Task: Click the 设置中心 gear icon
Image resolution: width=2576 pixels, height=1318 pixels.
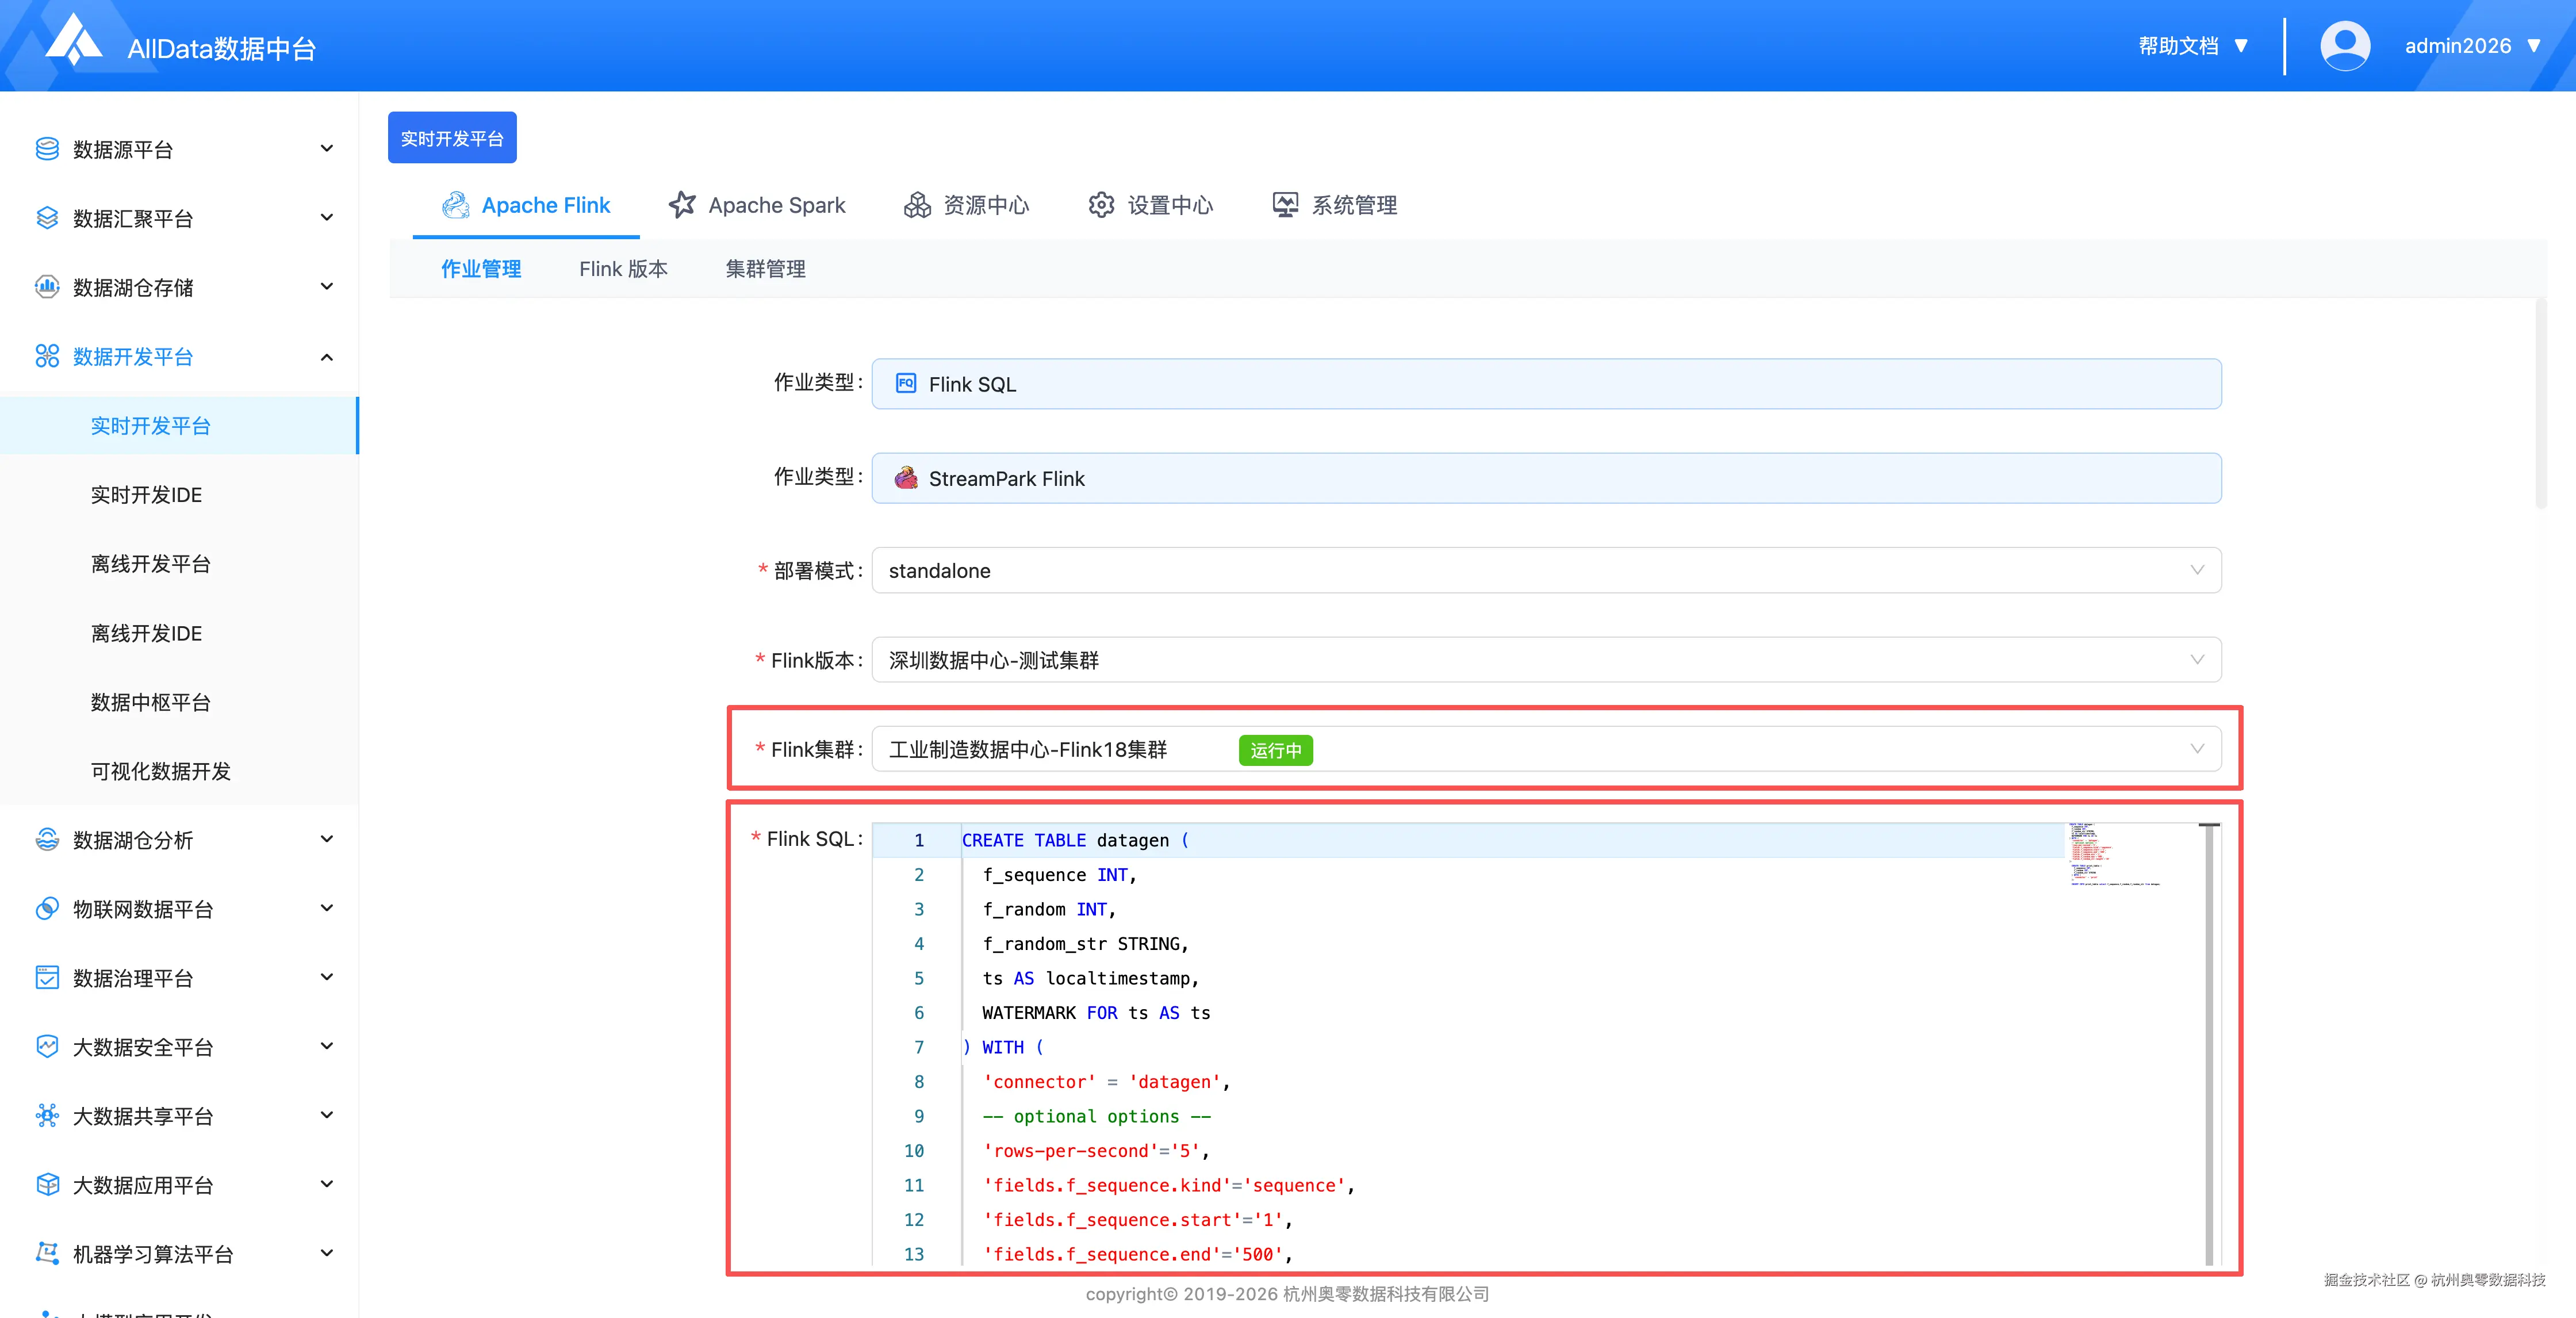Action: 1101,205
